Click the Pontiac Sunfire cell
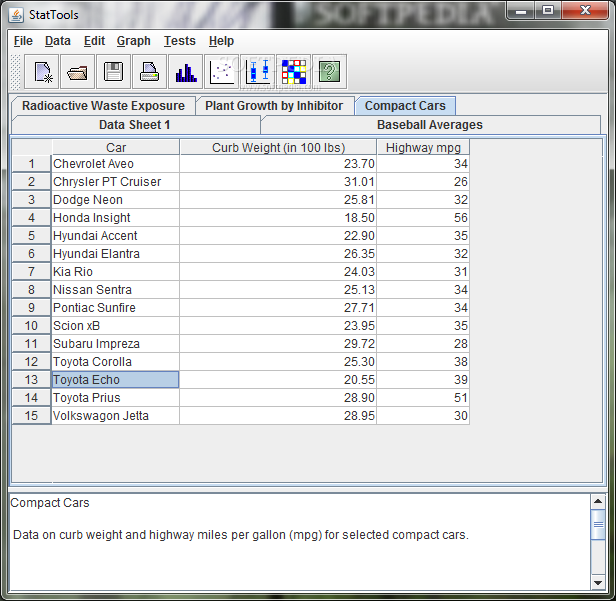The height and width of the screenshot is (601, 616). coord(116,308)
